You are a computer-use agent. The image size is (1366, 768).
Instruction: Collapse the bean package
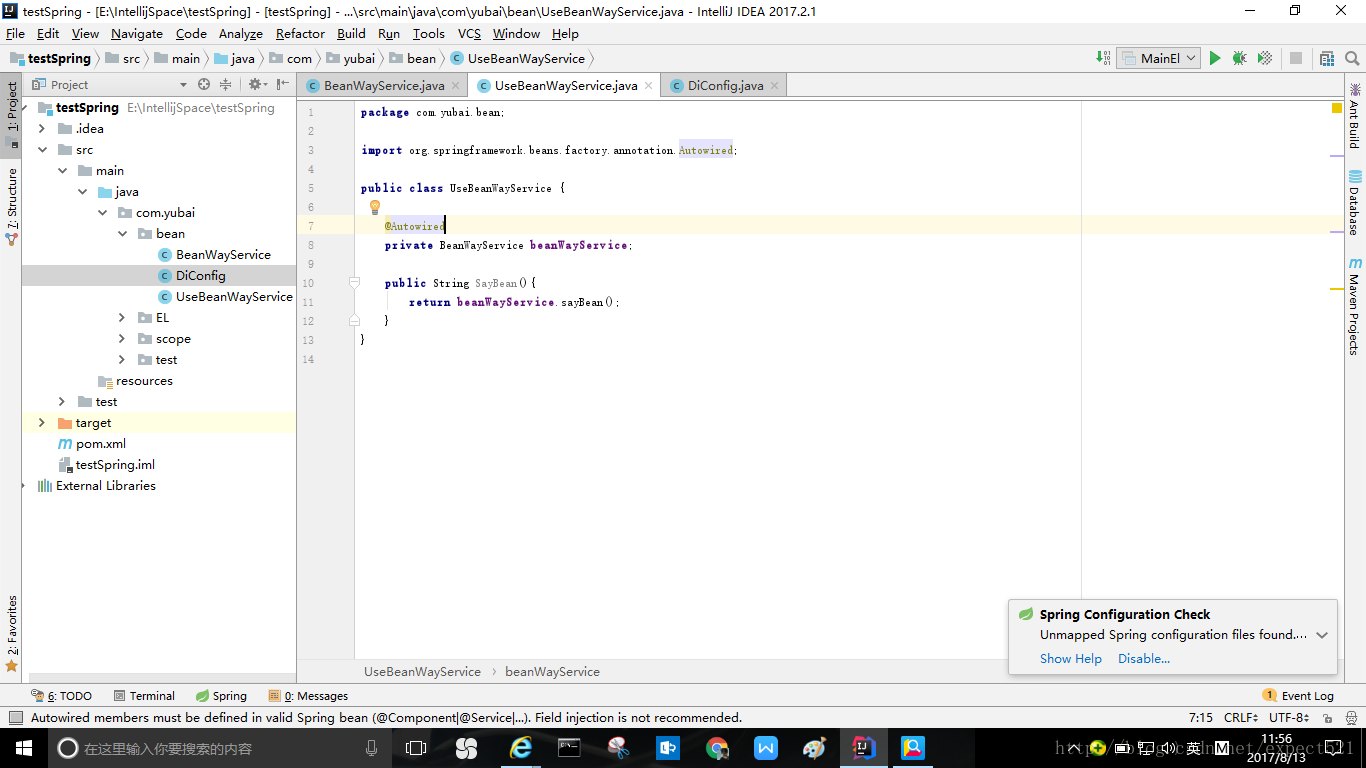tap(122, 233)
